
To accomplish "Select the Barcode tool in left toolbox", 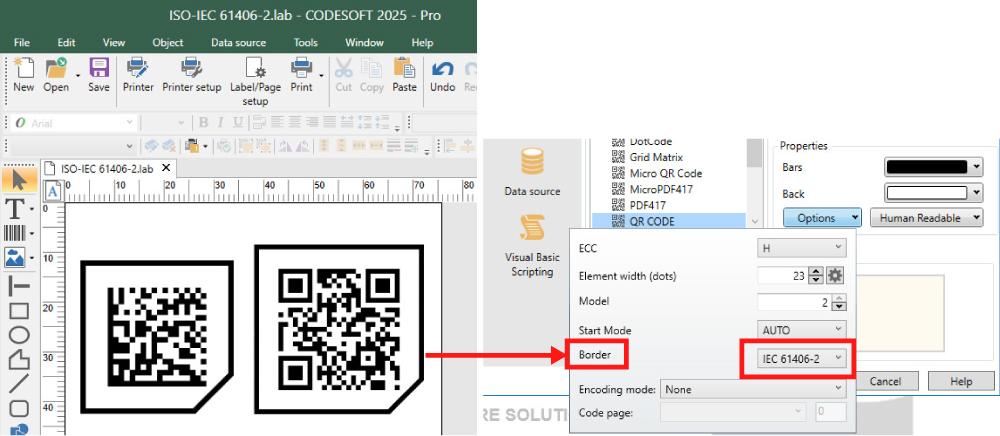I will pos(16,233).
